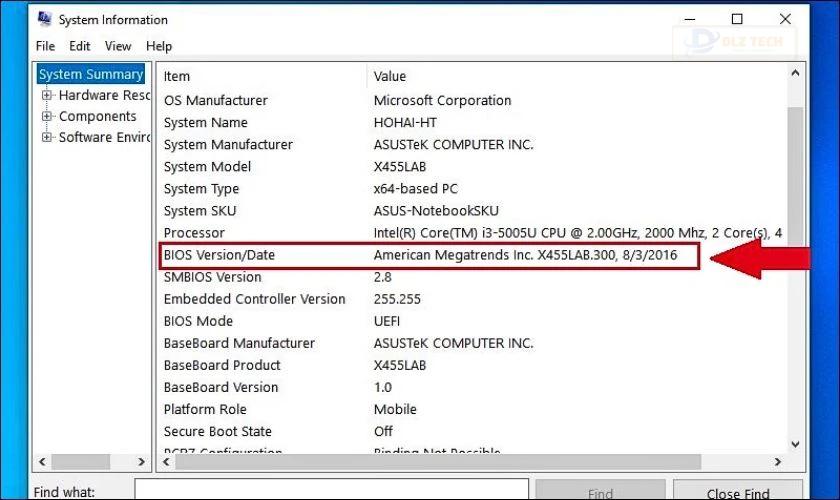Expand the Hardware Resources tree node
Viewport: 840px width, 500px height.
47,95
